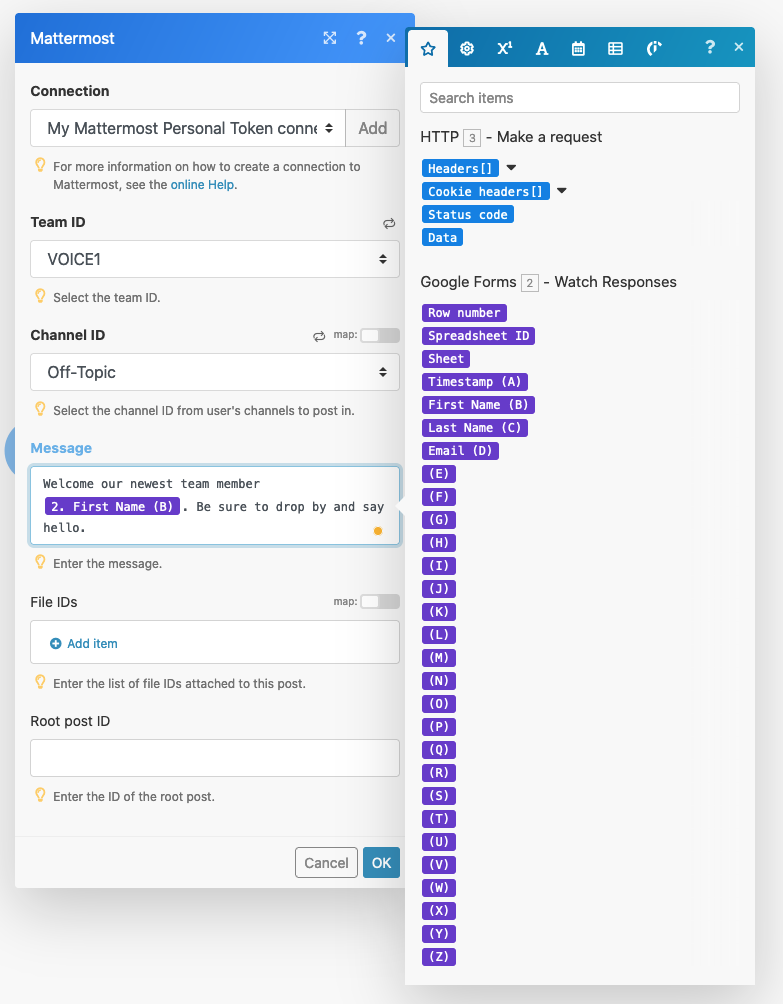Insert First Name (B) from Google Forms list
This screenshot has height=1004, width=783.
(478, 405)
